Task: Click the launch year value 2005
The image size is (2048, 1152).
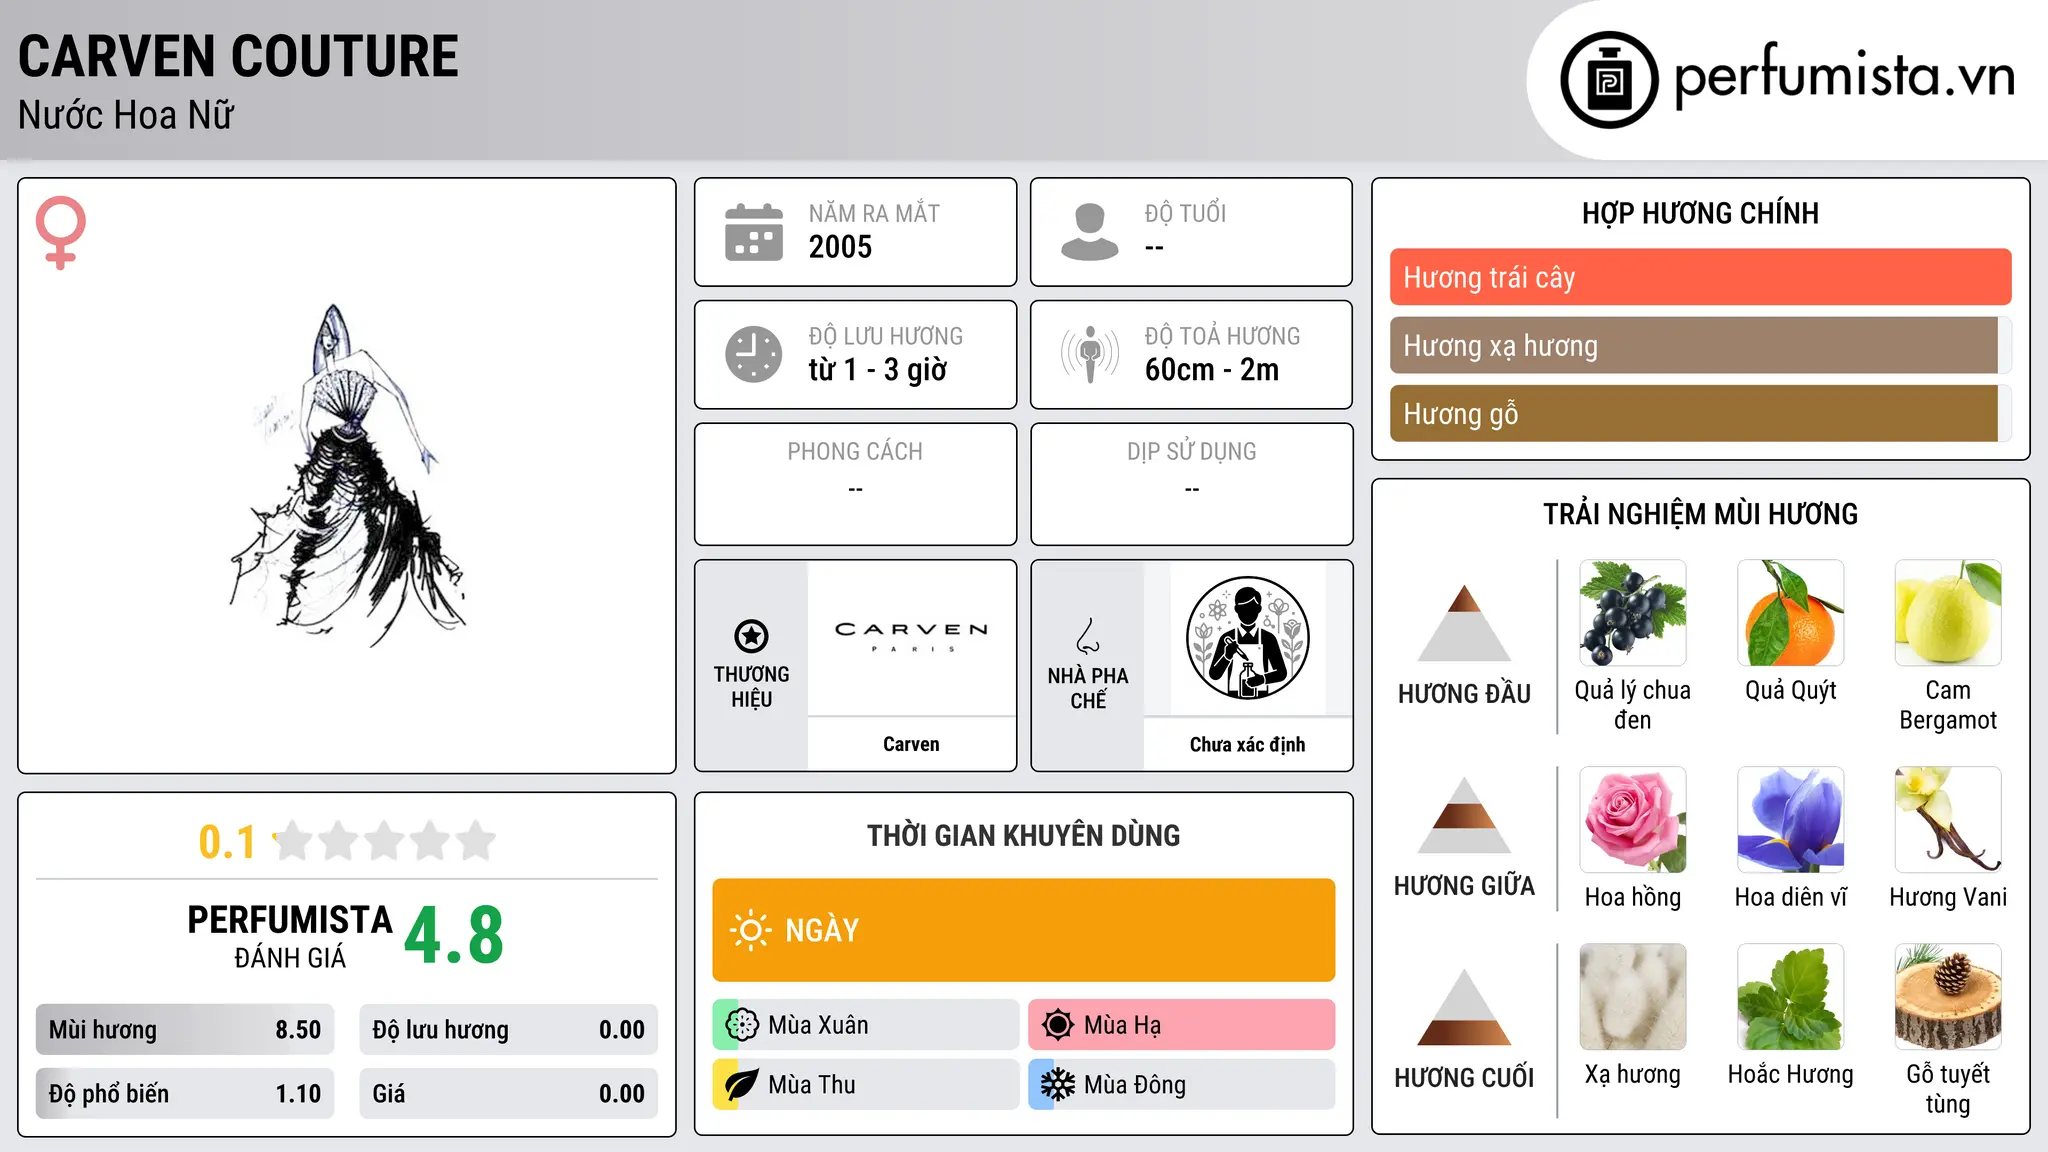Action: point(840,247)
